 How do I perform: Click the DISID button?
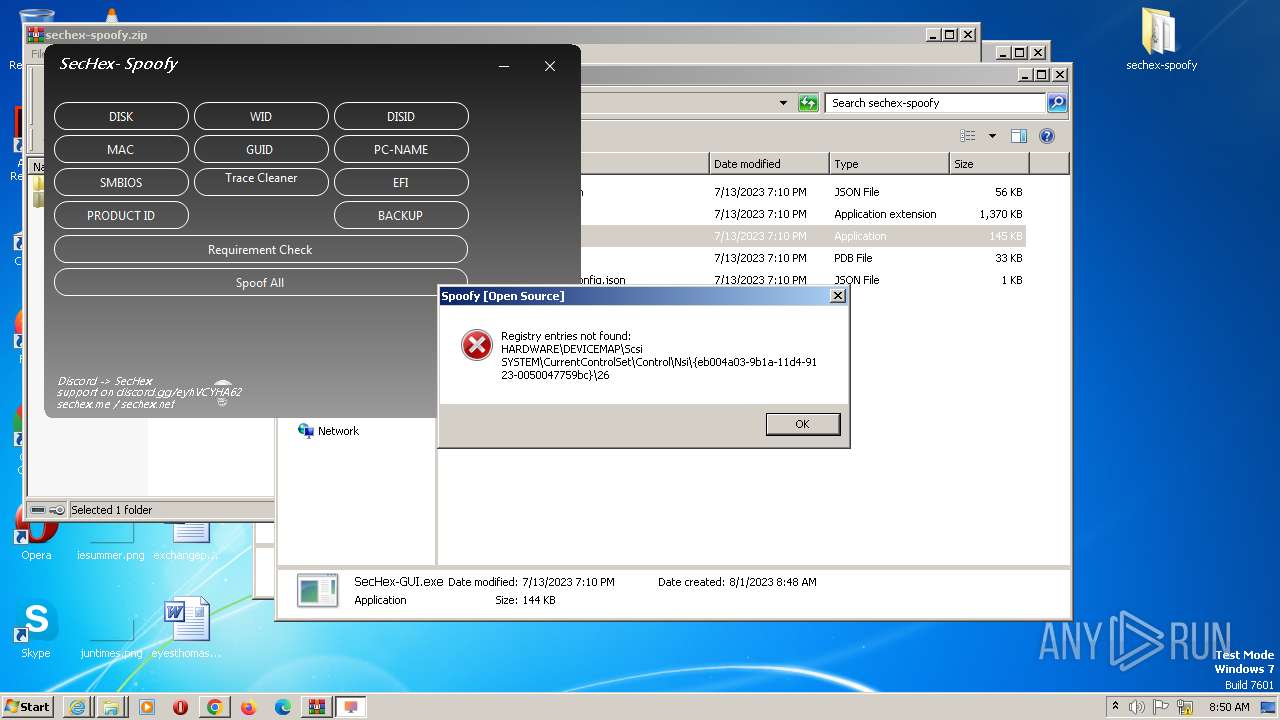(x=401, y=116)
